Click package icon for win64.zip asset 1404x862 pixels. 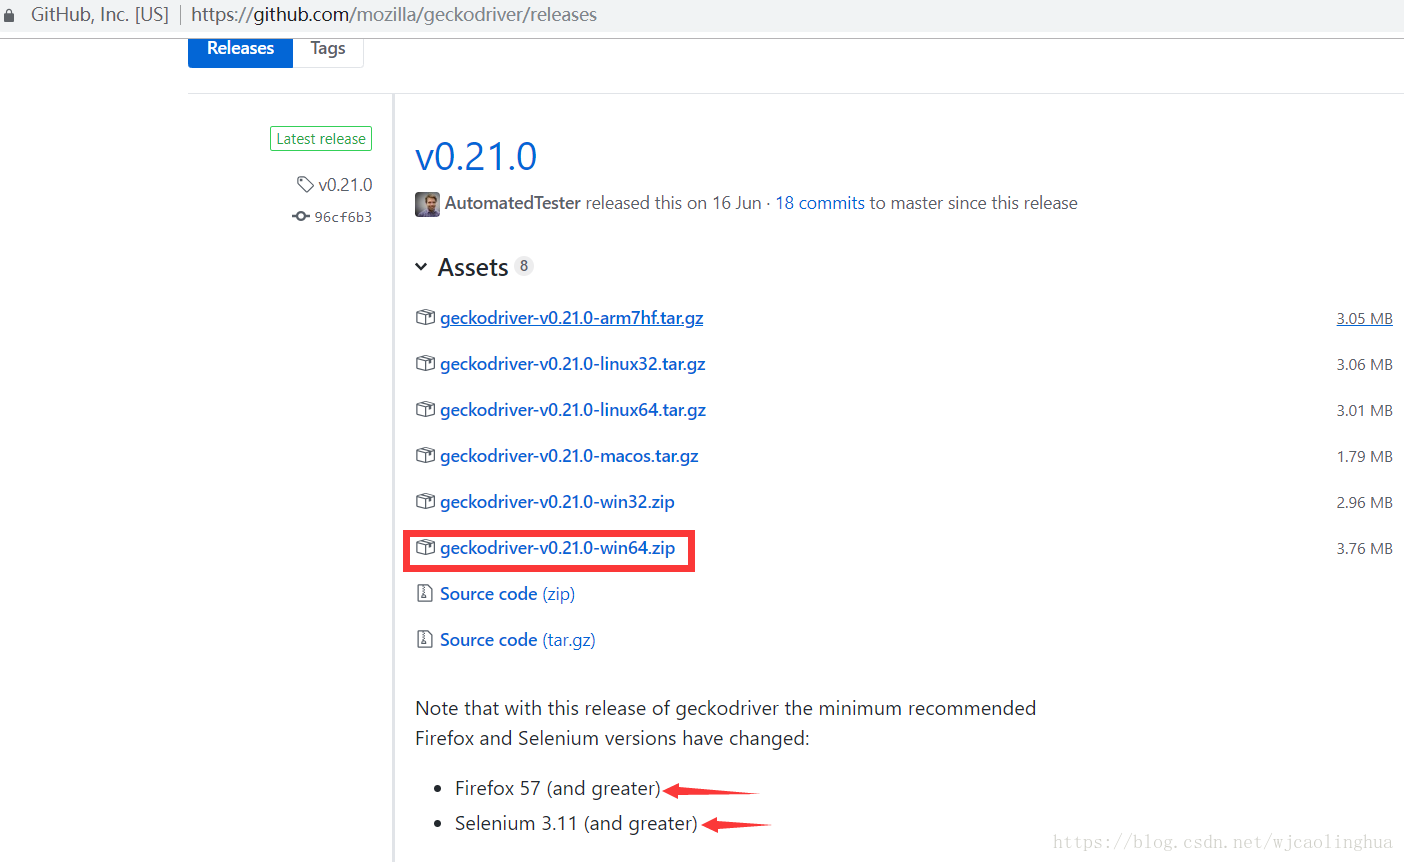[x=425, y=547]
